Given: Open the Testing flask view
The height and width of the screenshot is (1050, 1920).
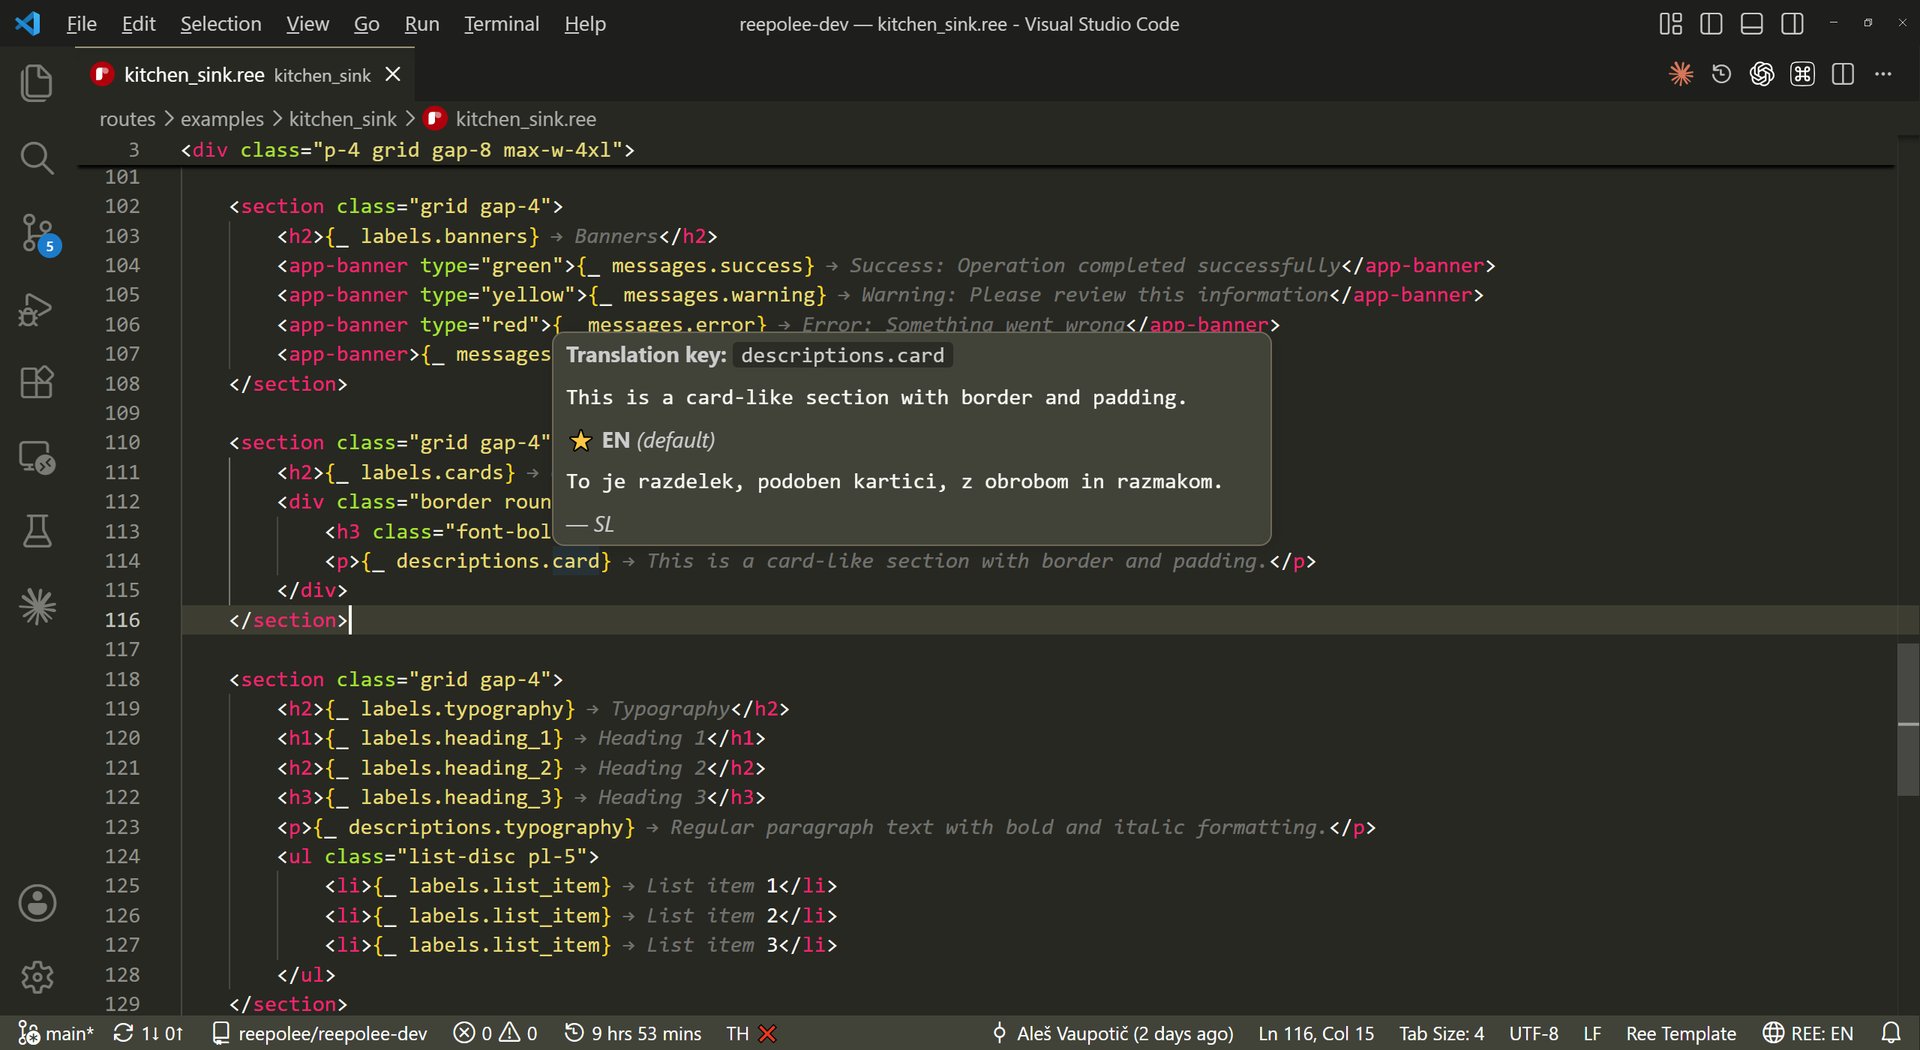Looking at the screenshot, I should (x=37, y=531).
